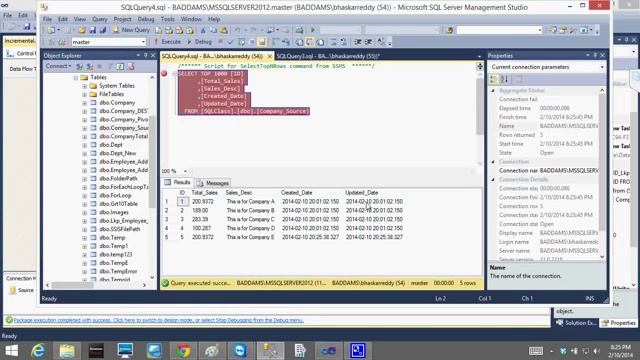640x360 pixels.
Task: Click the package execution completed link
Action: 158,320
